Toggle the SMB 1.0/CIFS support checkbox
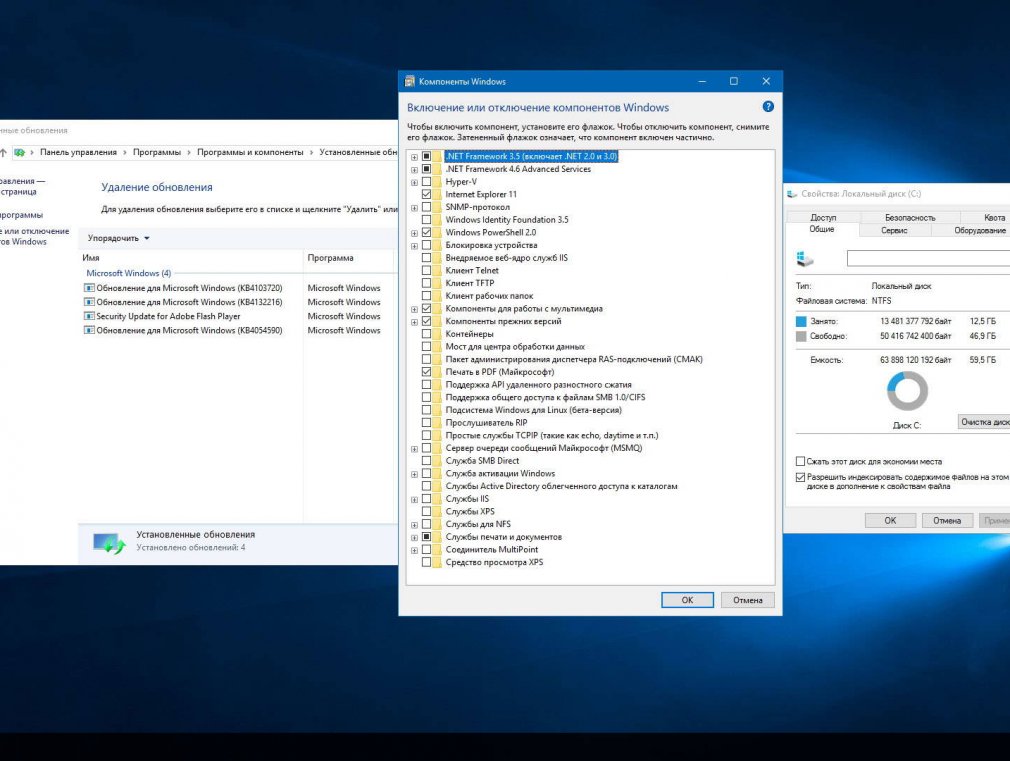Image resolution: width=1010 pixels, height=761 pixels. point(426,398)
